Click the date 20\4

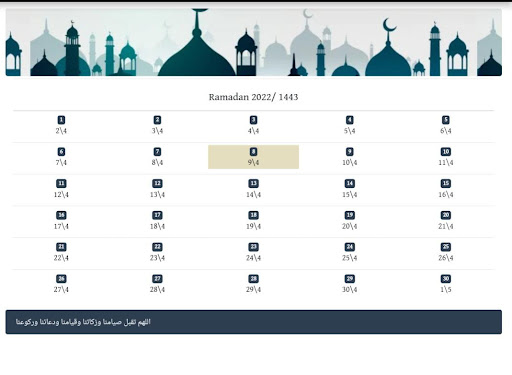tap(349, 226)
